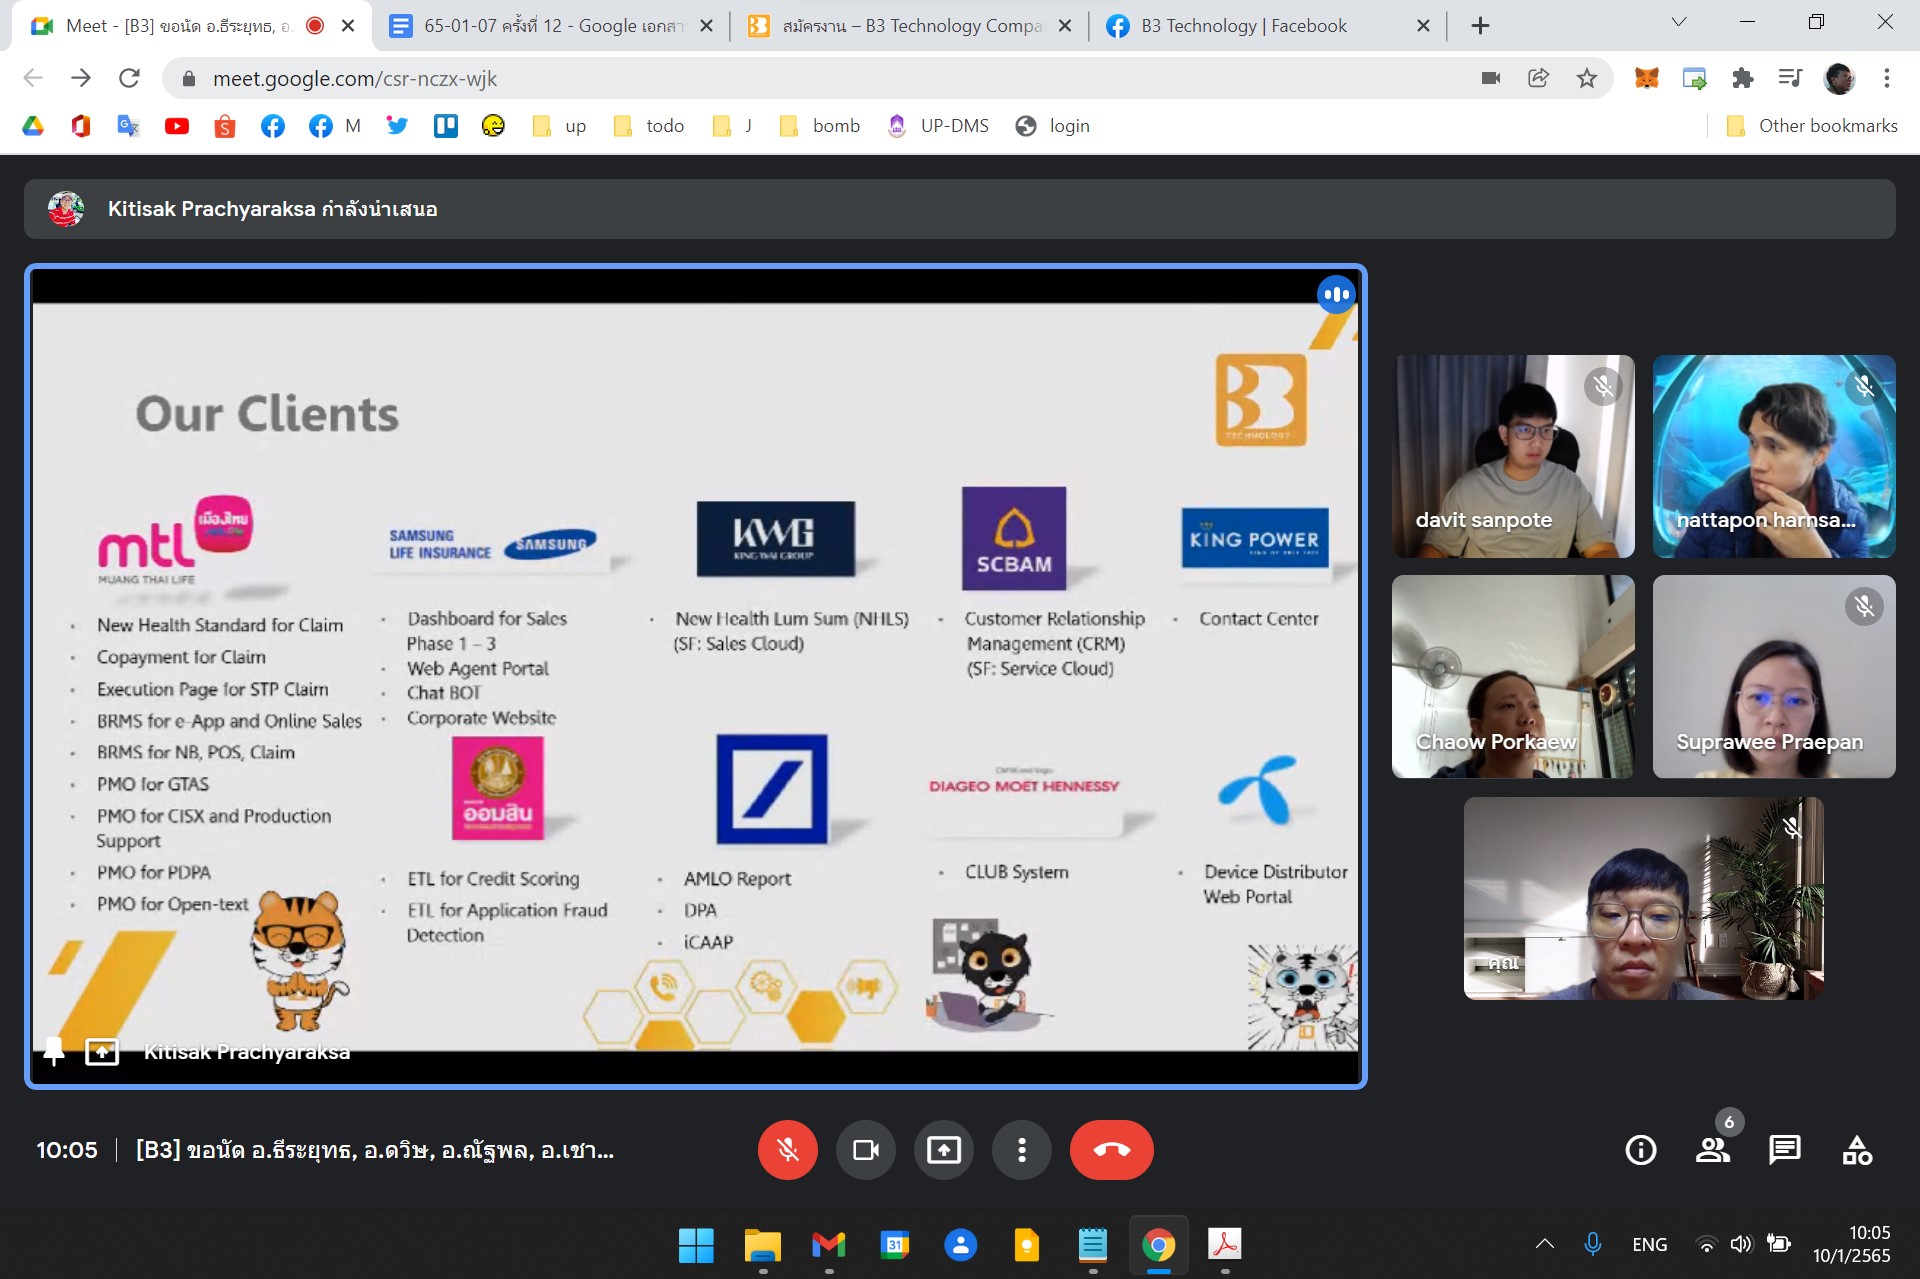Open camera permission icon in address bar

(1490, 78)
